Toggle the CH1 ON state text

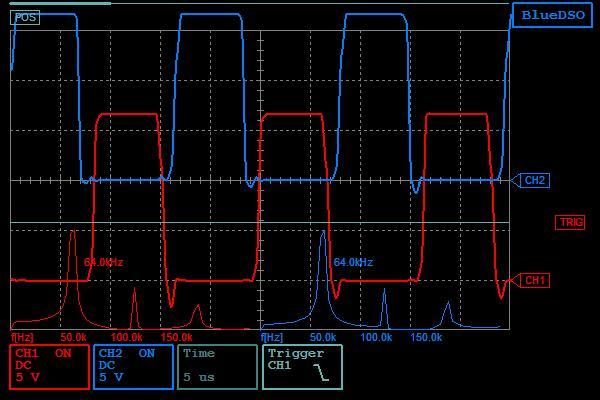click(63, 353)
